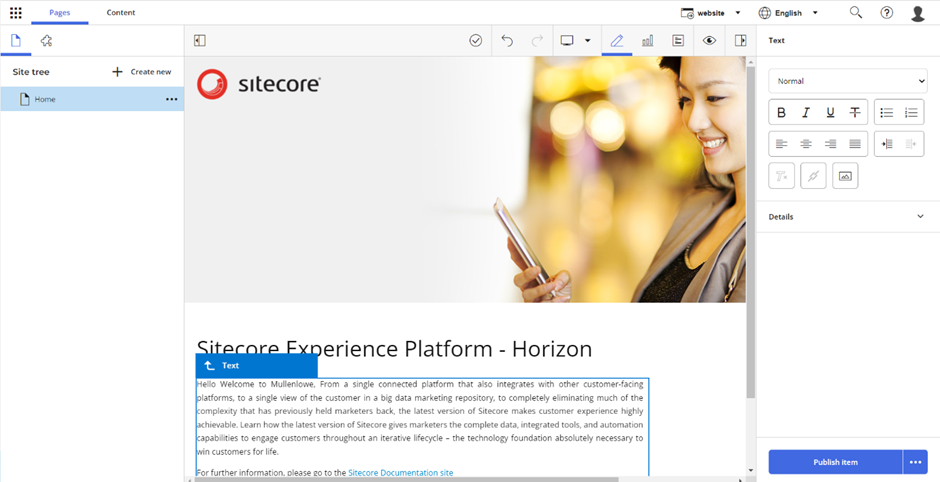Collapse the right panel toggle icon
Viewport: 940px width, 482px height.
click(740, 41)
